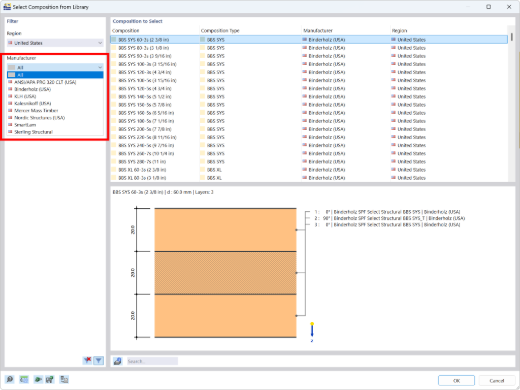520x390 pixels.
Task: Select the BBS SYS 220-5s (8 11/16 in) row
Action: pyautogui.click(x=309, y=137)
